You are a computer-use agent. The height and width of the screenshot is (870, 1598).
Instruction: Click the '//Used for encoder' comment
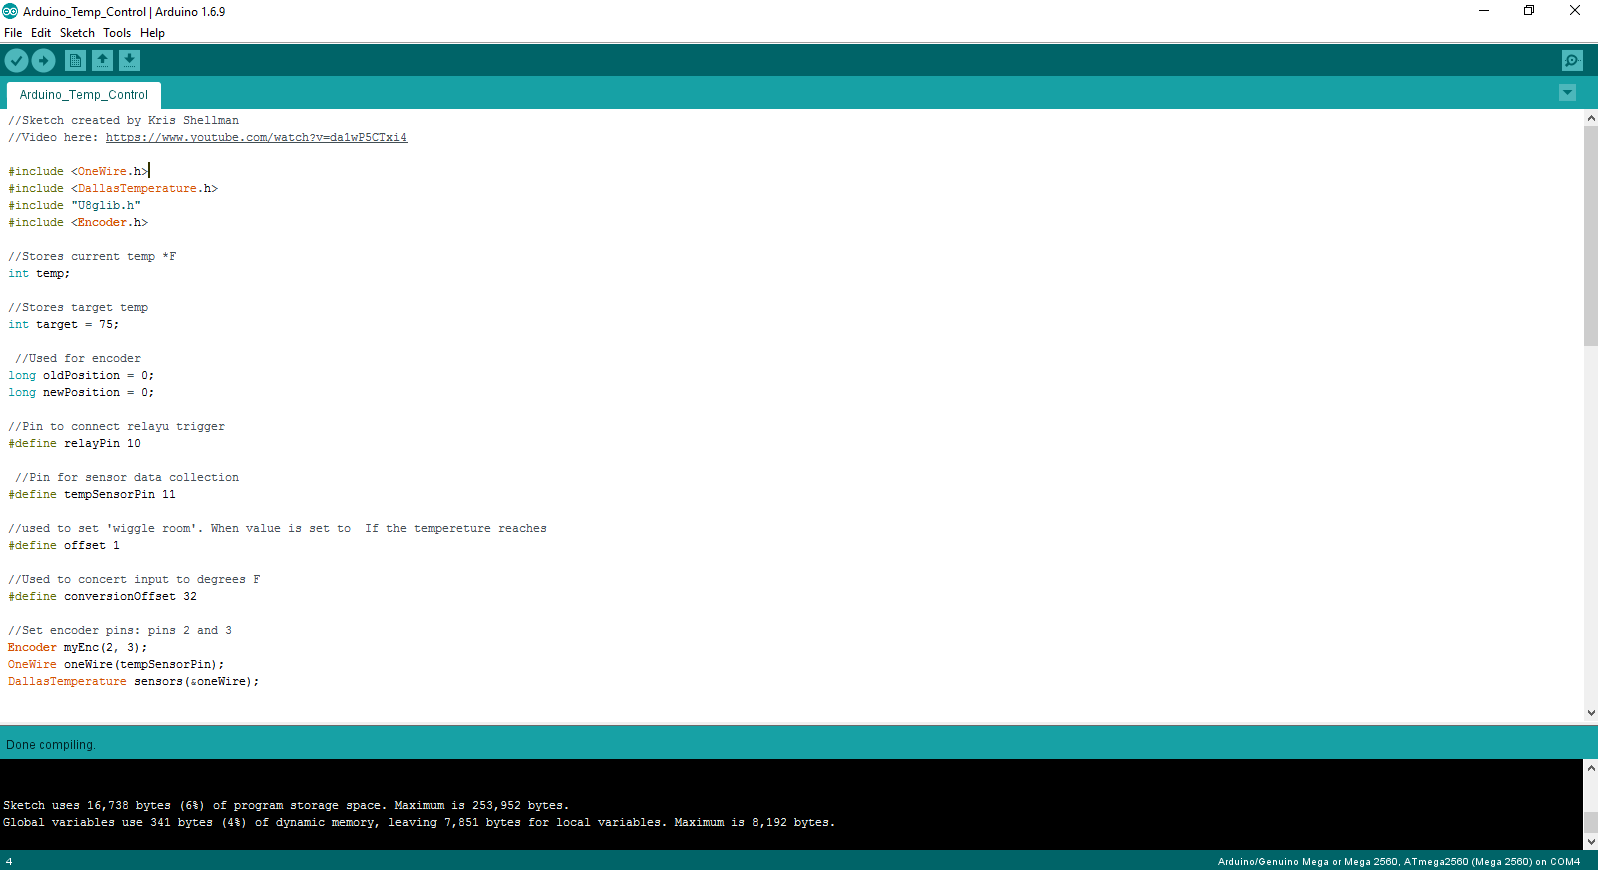pos(78,359)
